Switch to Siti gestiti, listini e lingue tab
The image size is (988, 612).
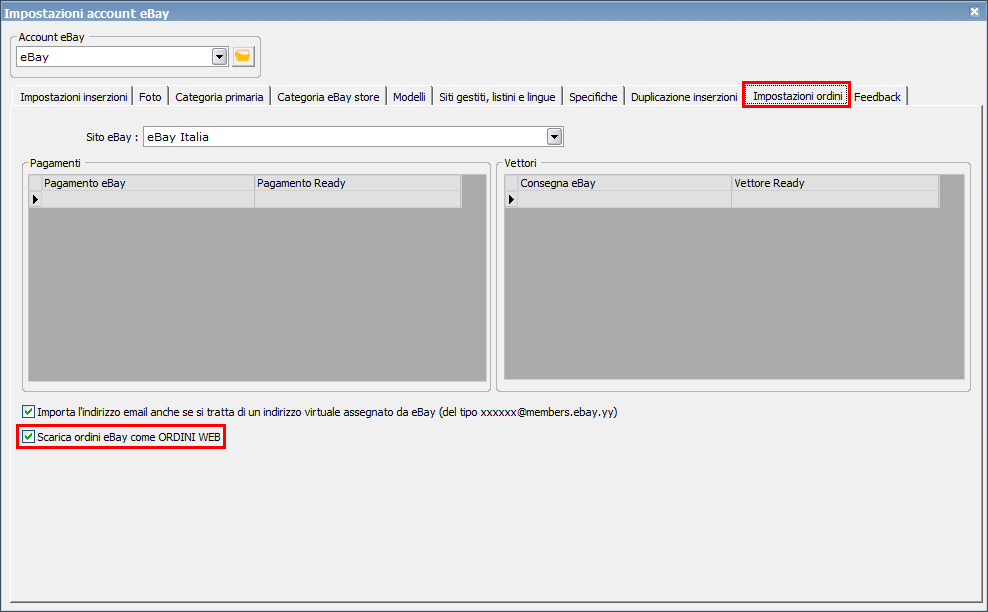click(x=497, y=96)
